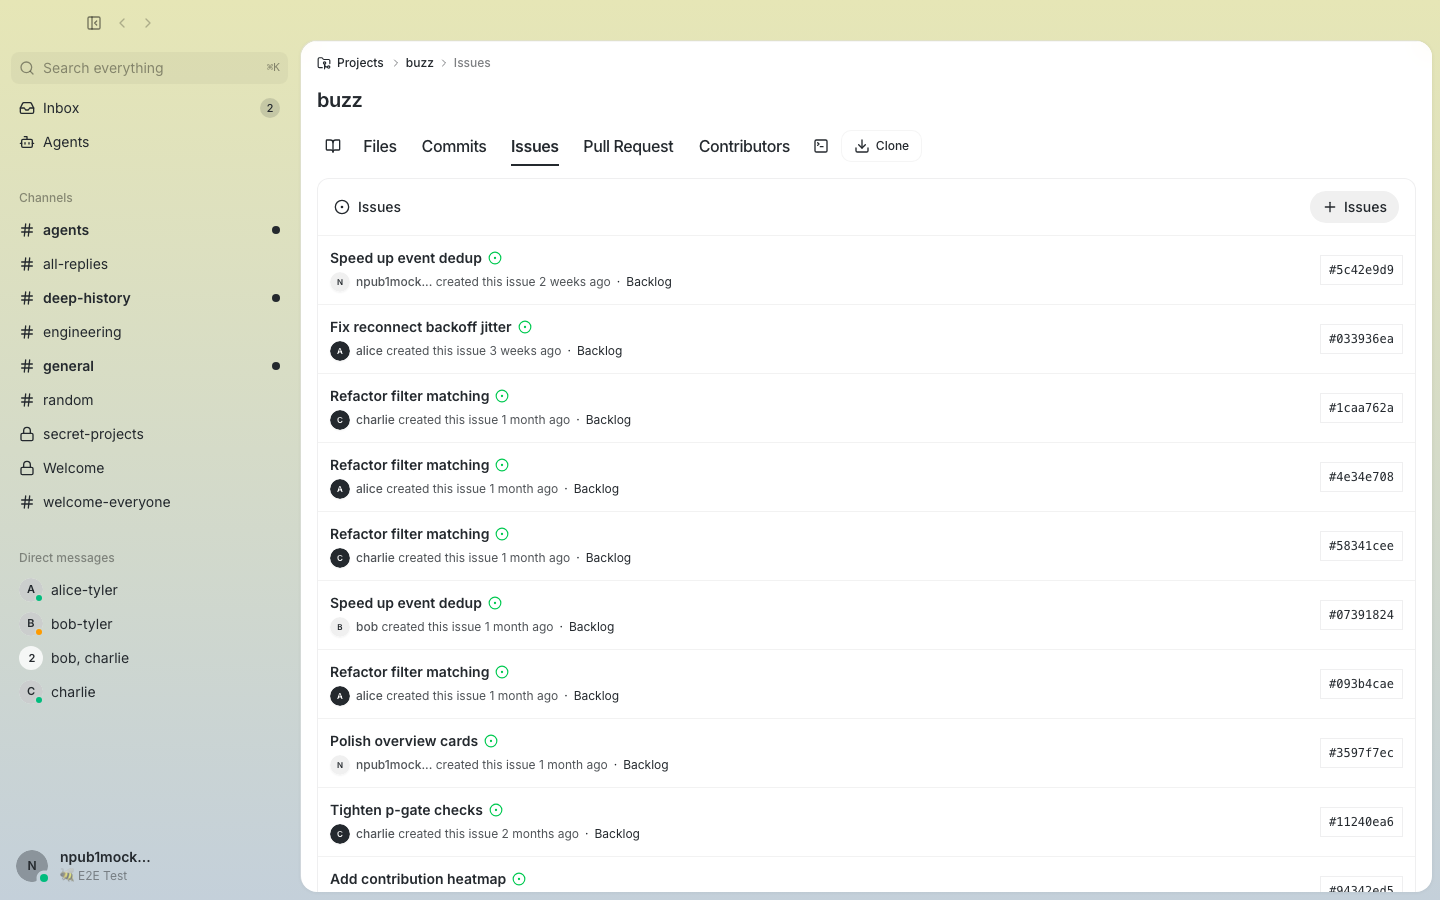Click issue hash #58341cee
Image resolution: width=1440 pixels, height=900 pixels.
[x=1361, y=546]
